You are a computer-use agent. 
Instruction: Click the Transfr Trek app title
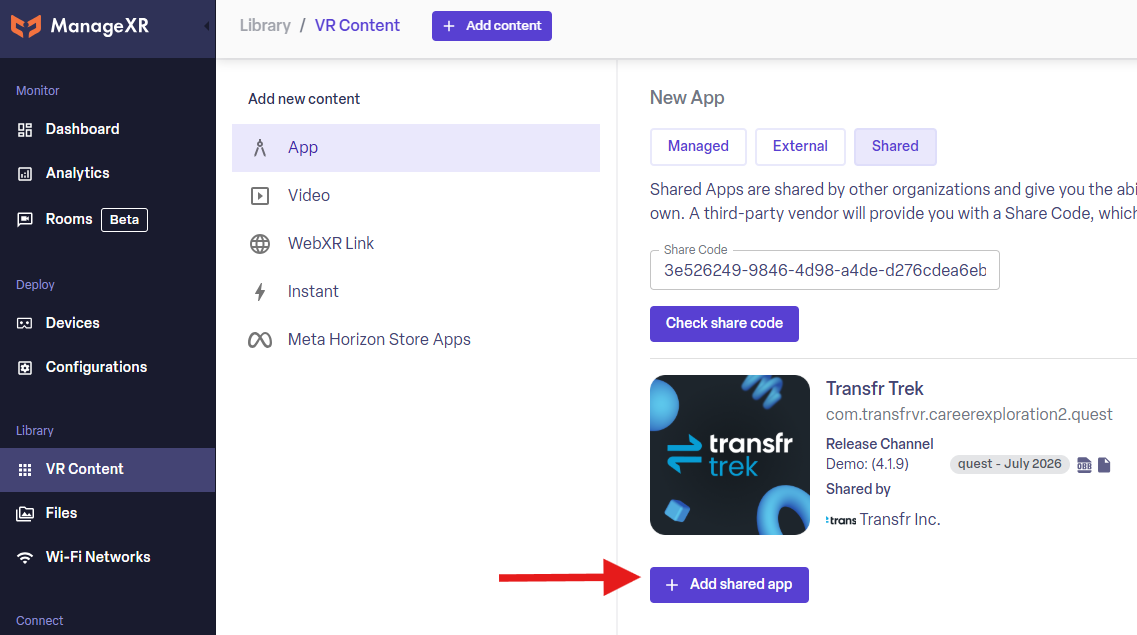(x=875, y=389)
